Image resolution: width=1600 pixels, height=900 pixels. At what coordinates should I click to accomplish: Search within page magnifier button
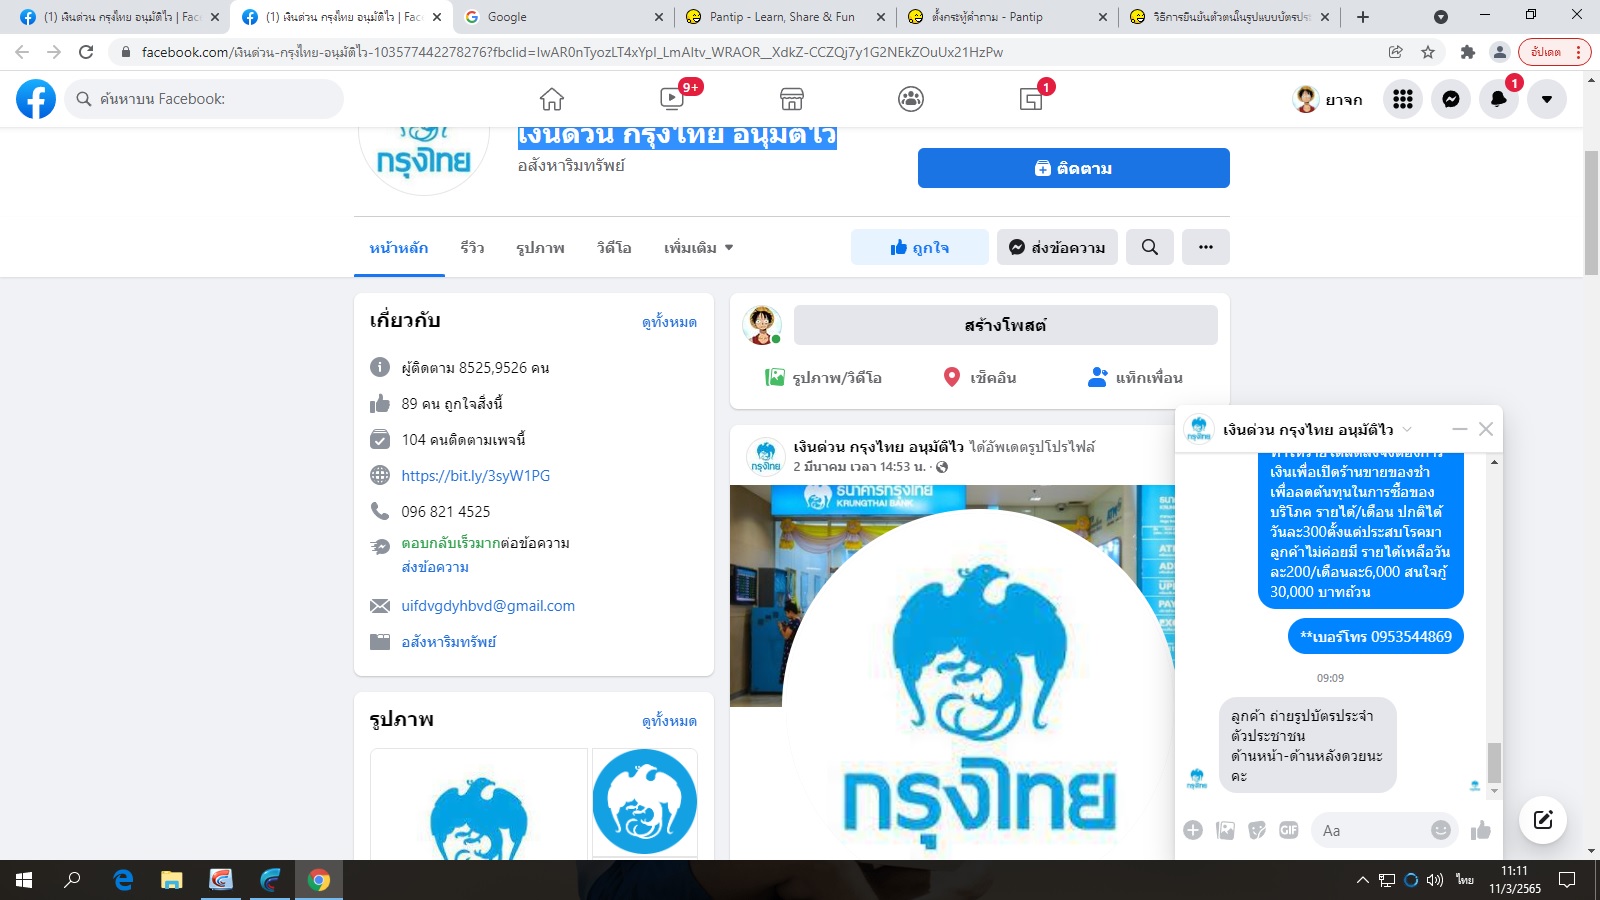[x=1150, y=247]
